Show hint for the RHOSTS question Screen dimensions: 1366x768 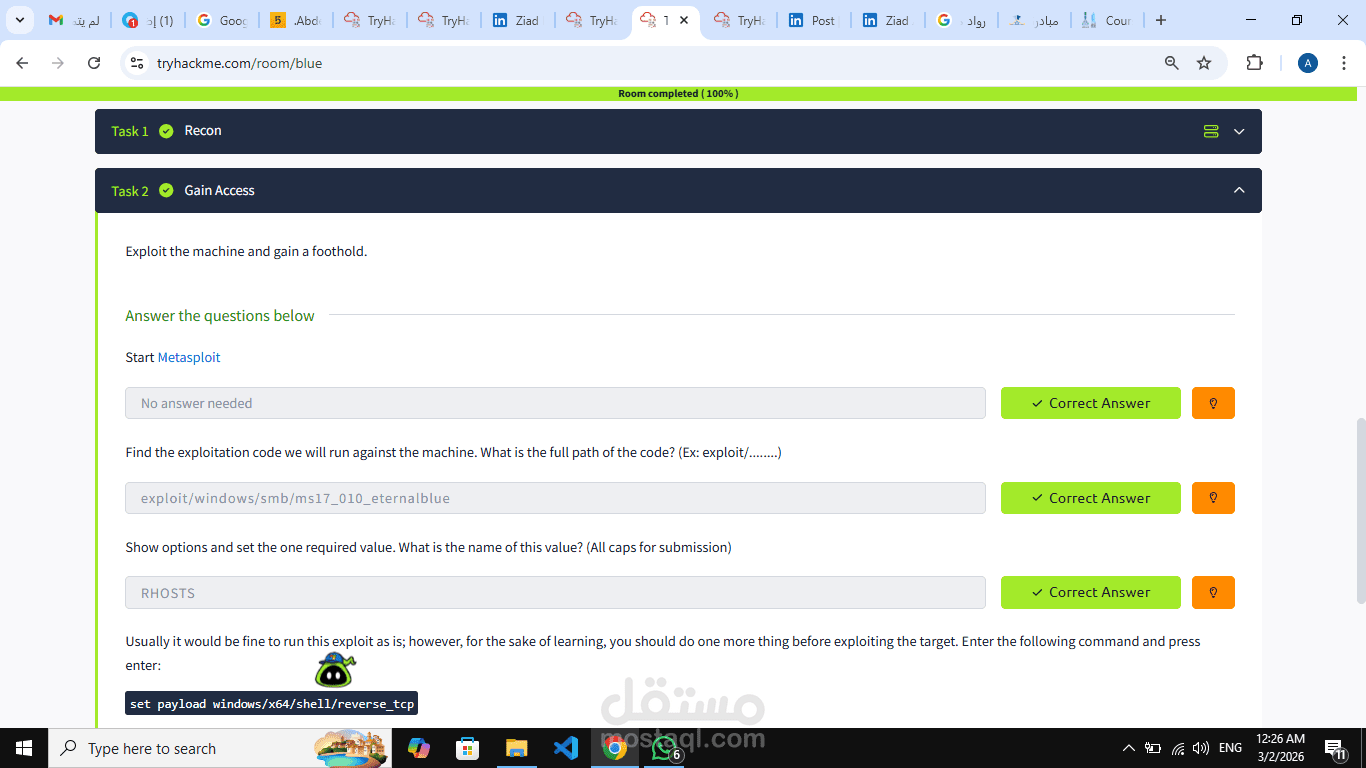[1213, 592]
